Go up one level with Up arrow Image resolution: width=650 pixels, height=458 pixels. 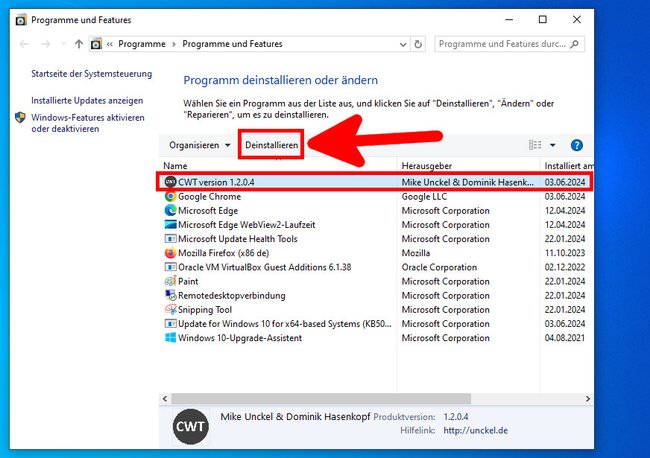click(x=79, y=44)
